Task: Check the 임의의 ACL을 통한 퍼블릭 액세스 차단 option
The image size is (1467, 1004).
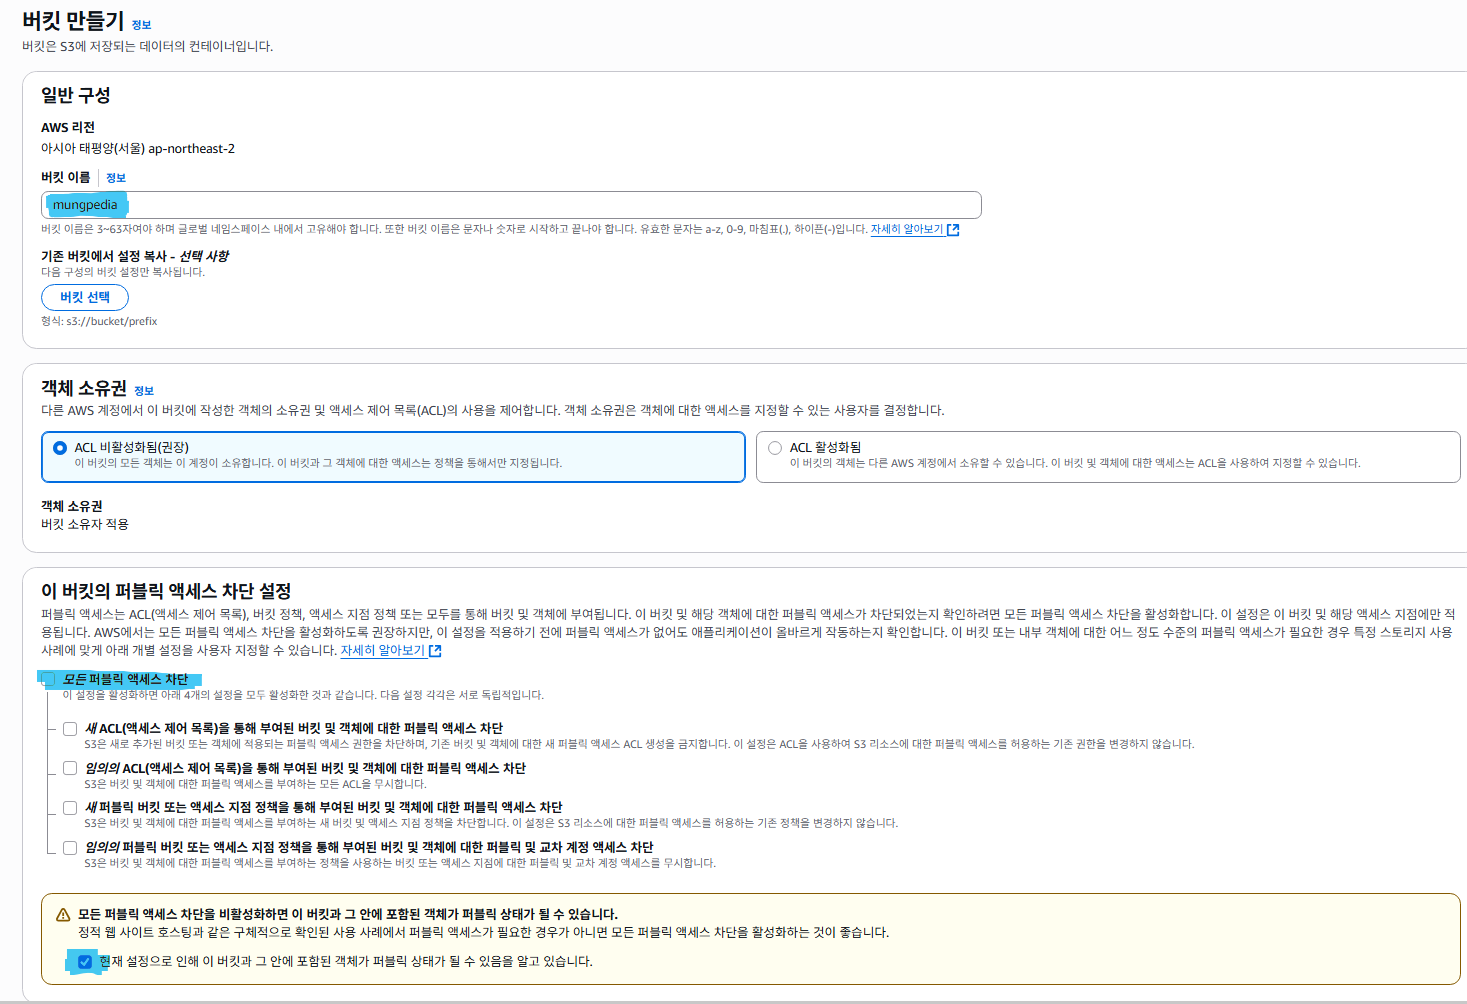Action: [x=69, y=767]
